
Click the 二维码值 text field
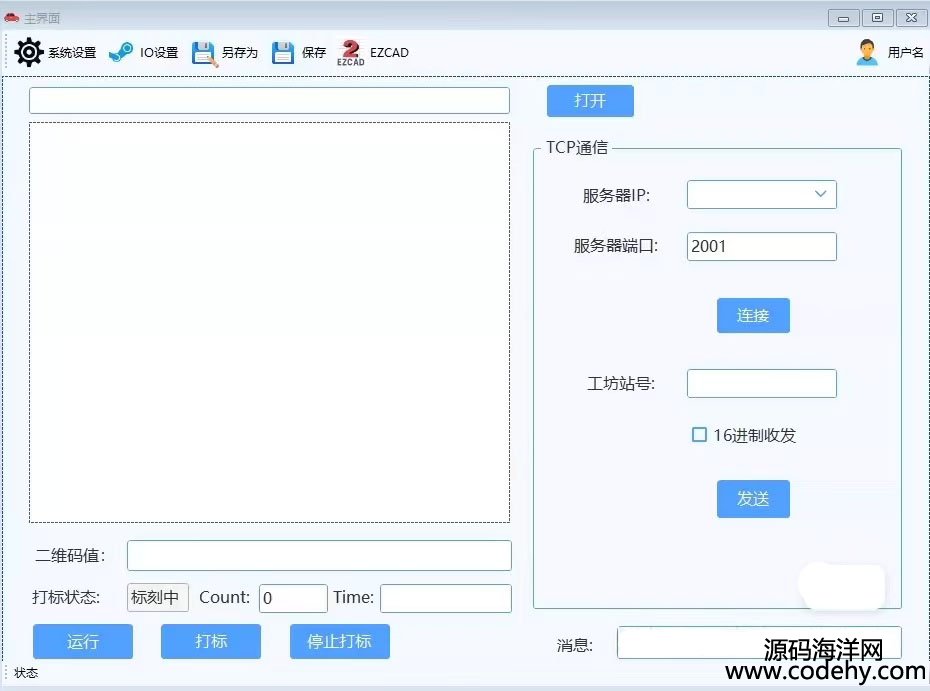click(319, 555)
